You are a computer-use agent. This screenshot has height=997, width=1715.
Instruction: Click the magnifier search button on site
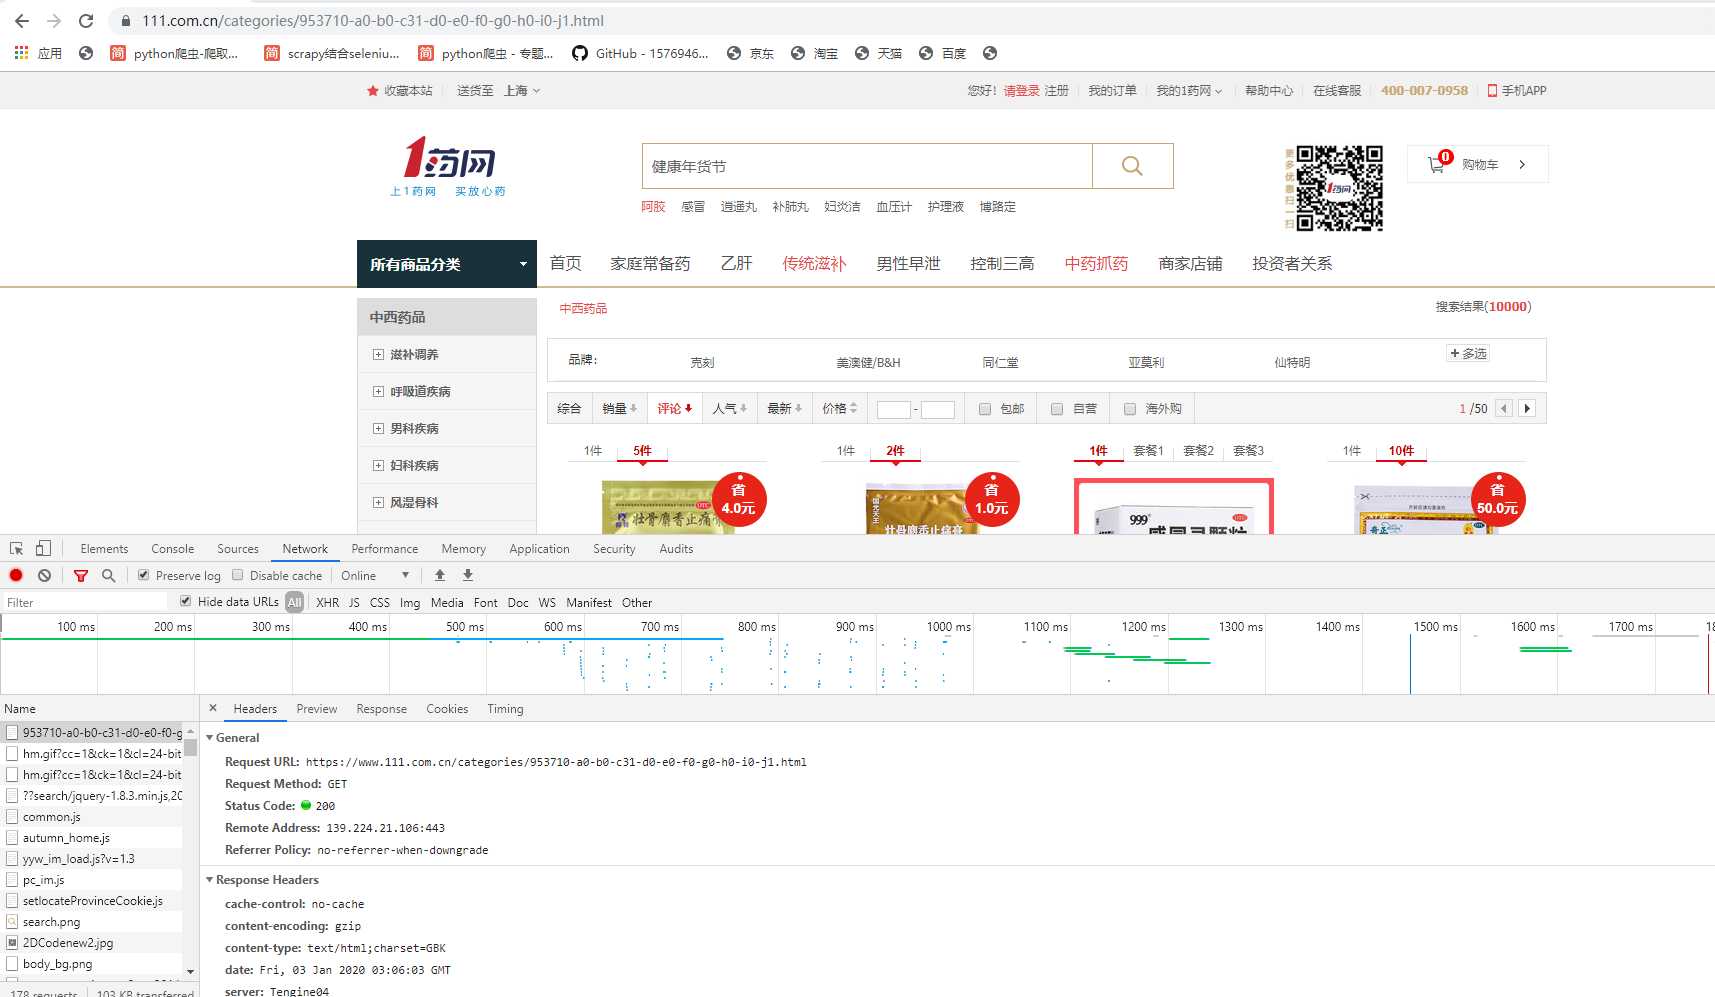pos(1132,166)
